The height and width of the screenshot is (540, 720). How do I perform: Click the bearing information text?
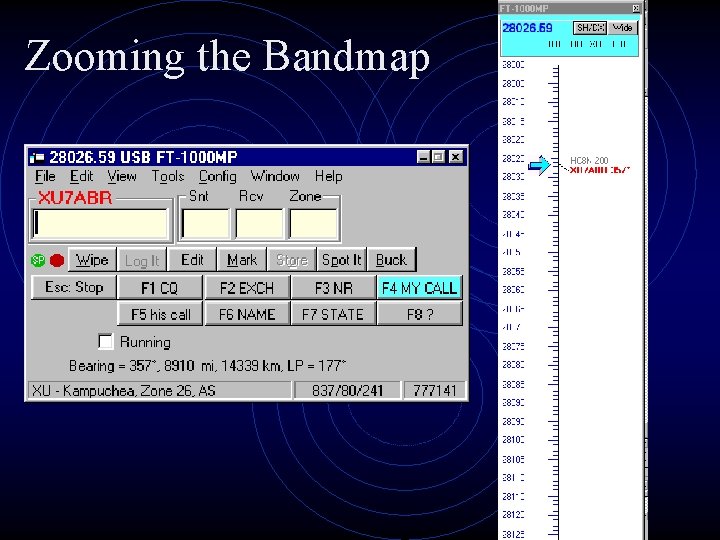point(207,366)
